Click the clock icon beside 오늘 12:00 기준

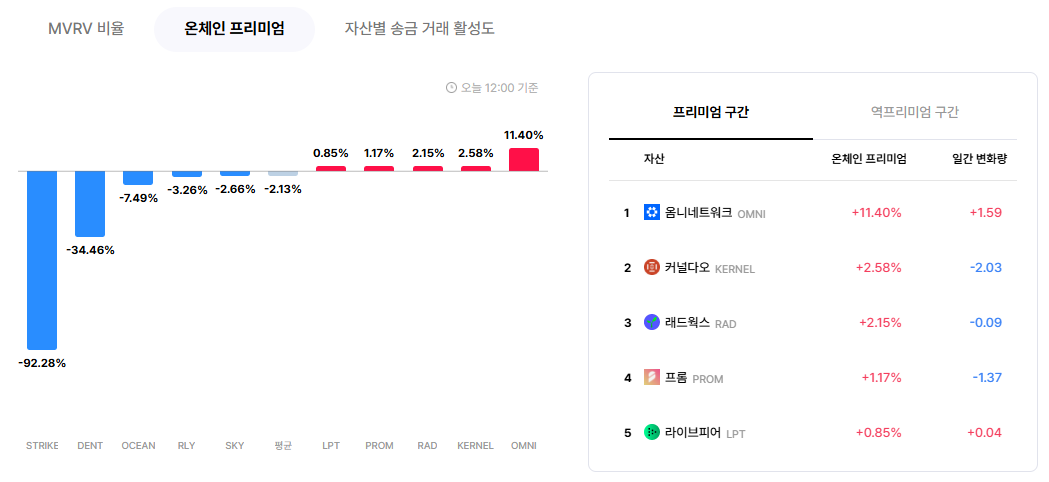click(451, 88)
